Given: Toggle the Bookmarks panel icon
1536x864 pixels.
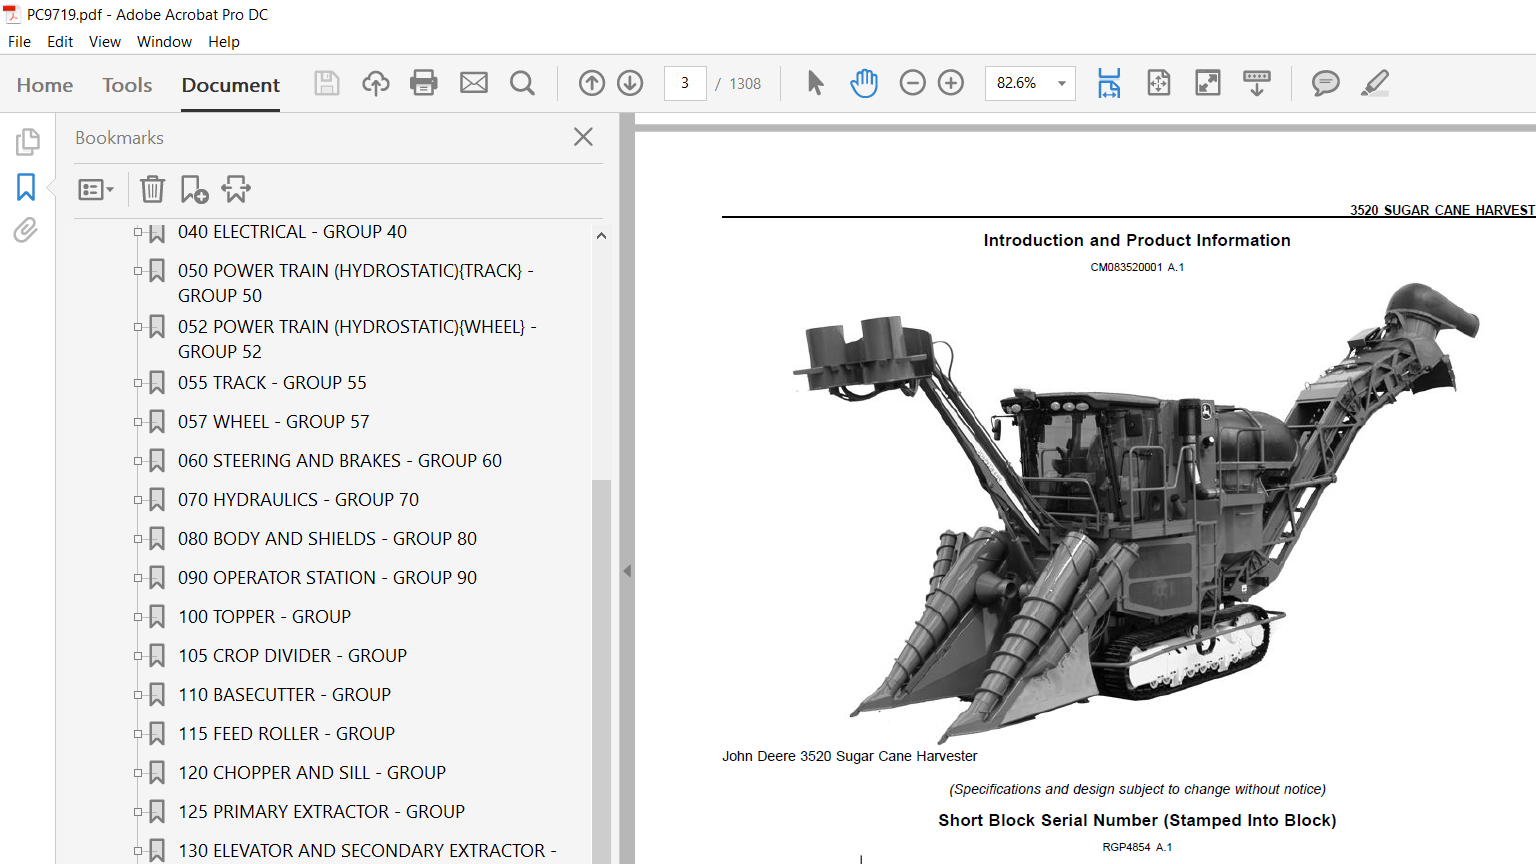Looking at the screenshot, I should click(x=26, y=187).
